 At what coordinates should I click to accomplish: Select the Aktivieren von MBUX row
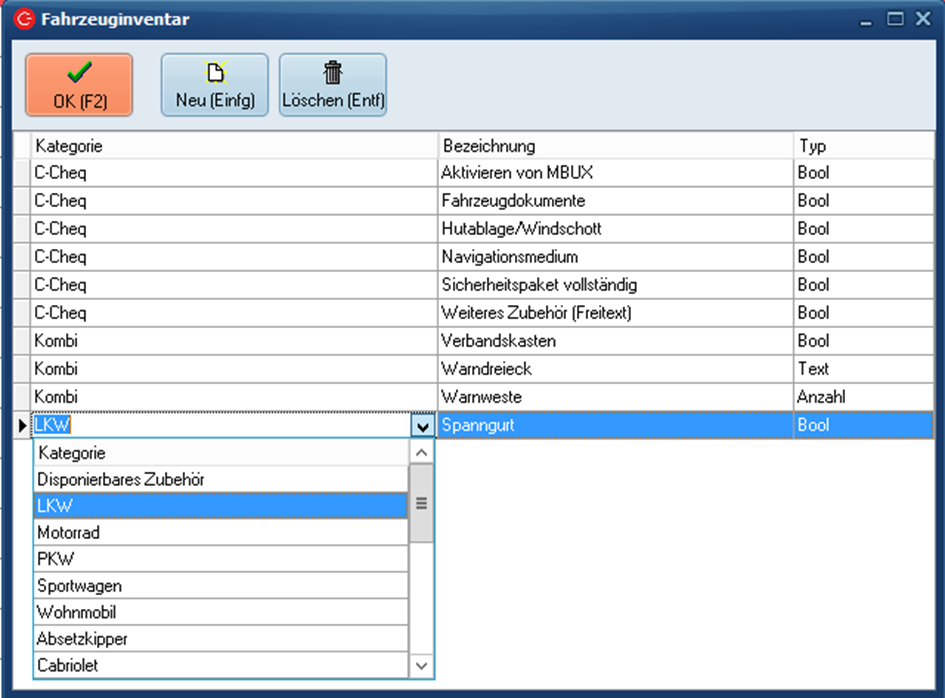pos(615,173)
